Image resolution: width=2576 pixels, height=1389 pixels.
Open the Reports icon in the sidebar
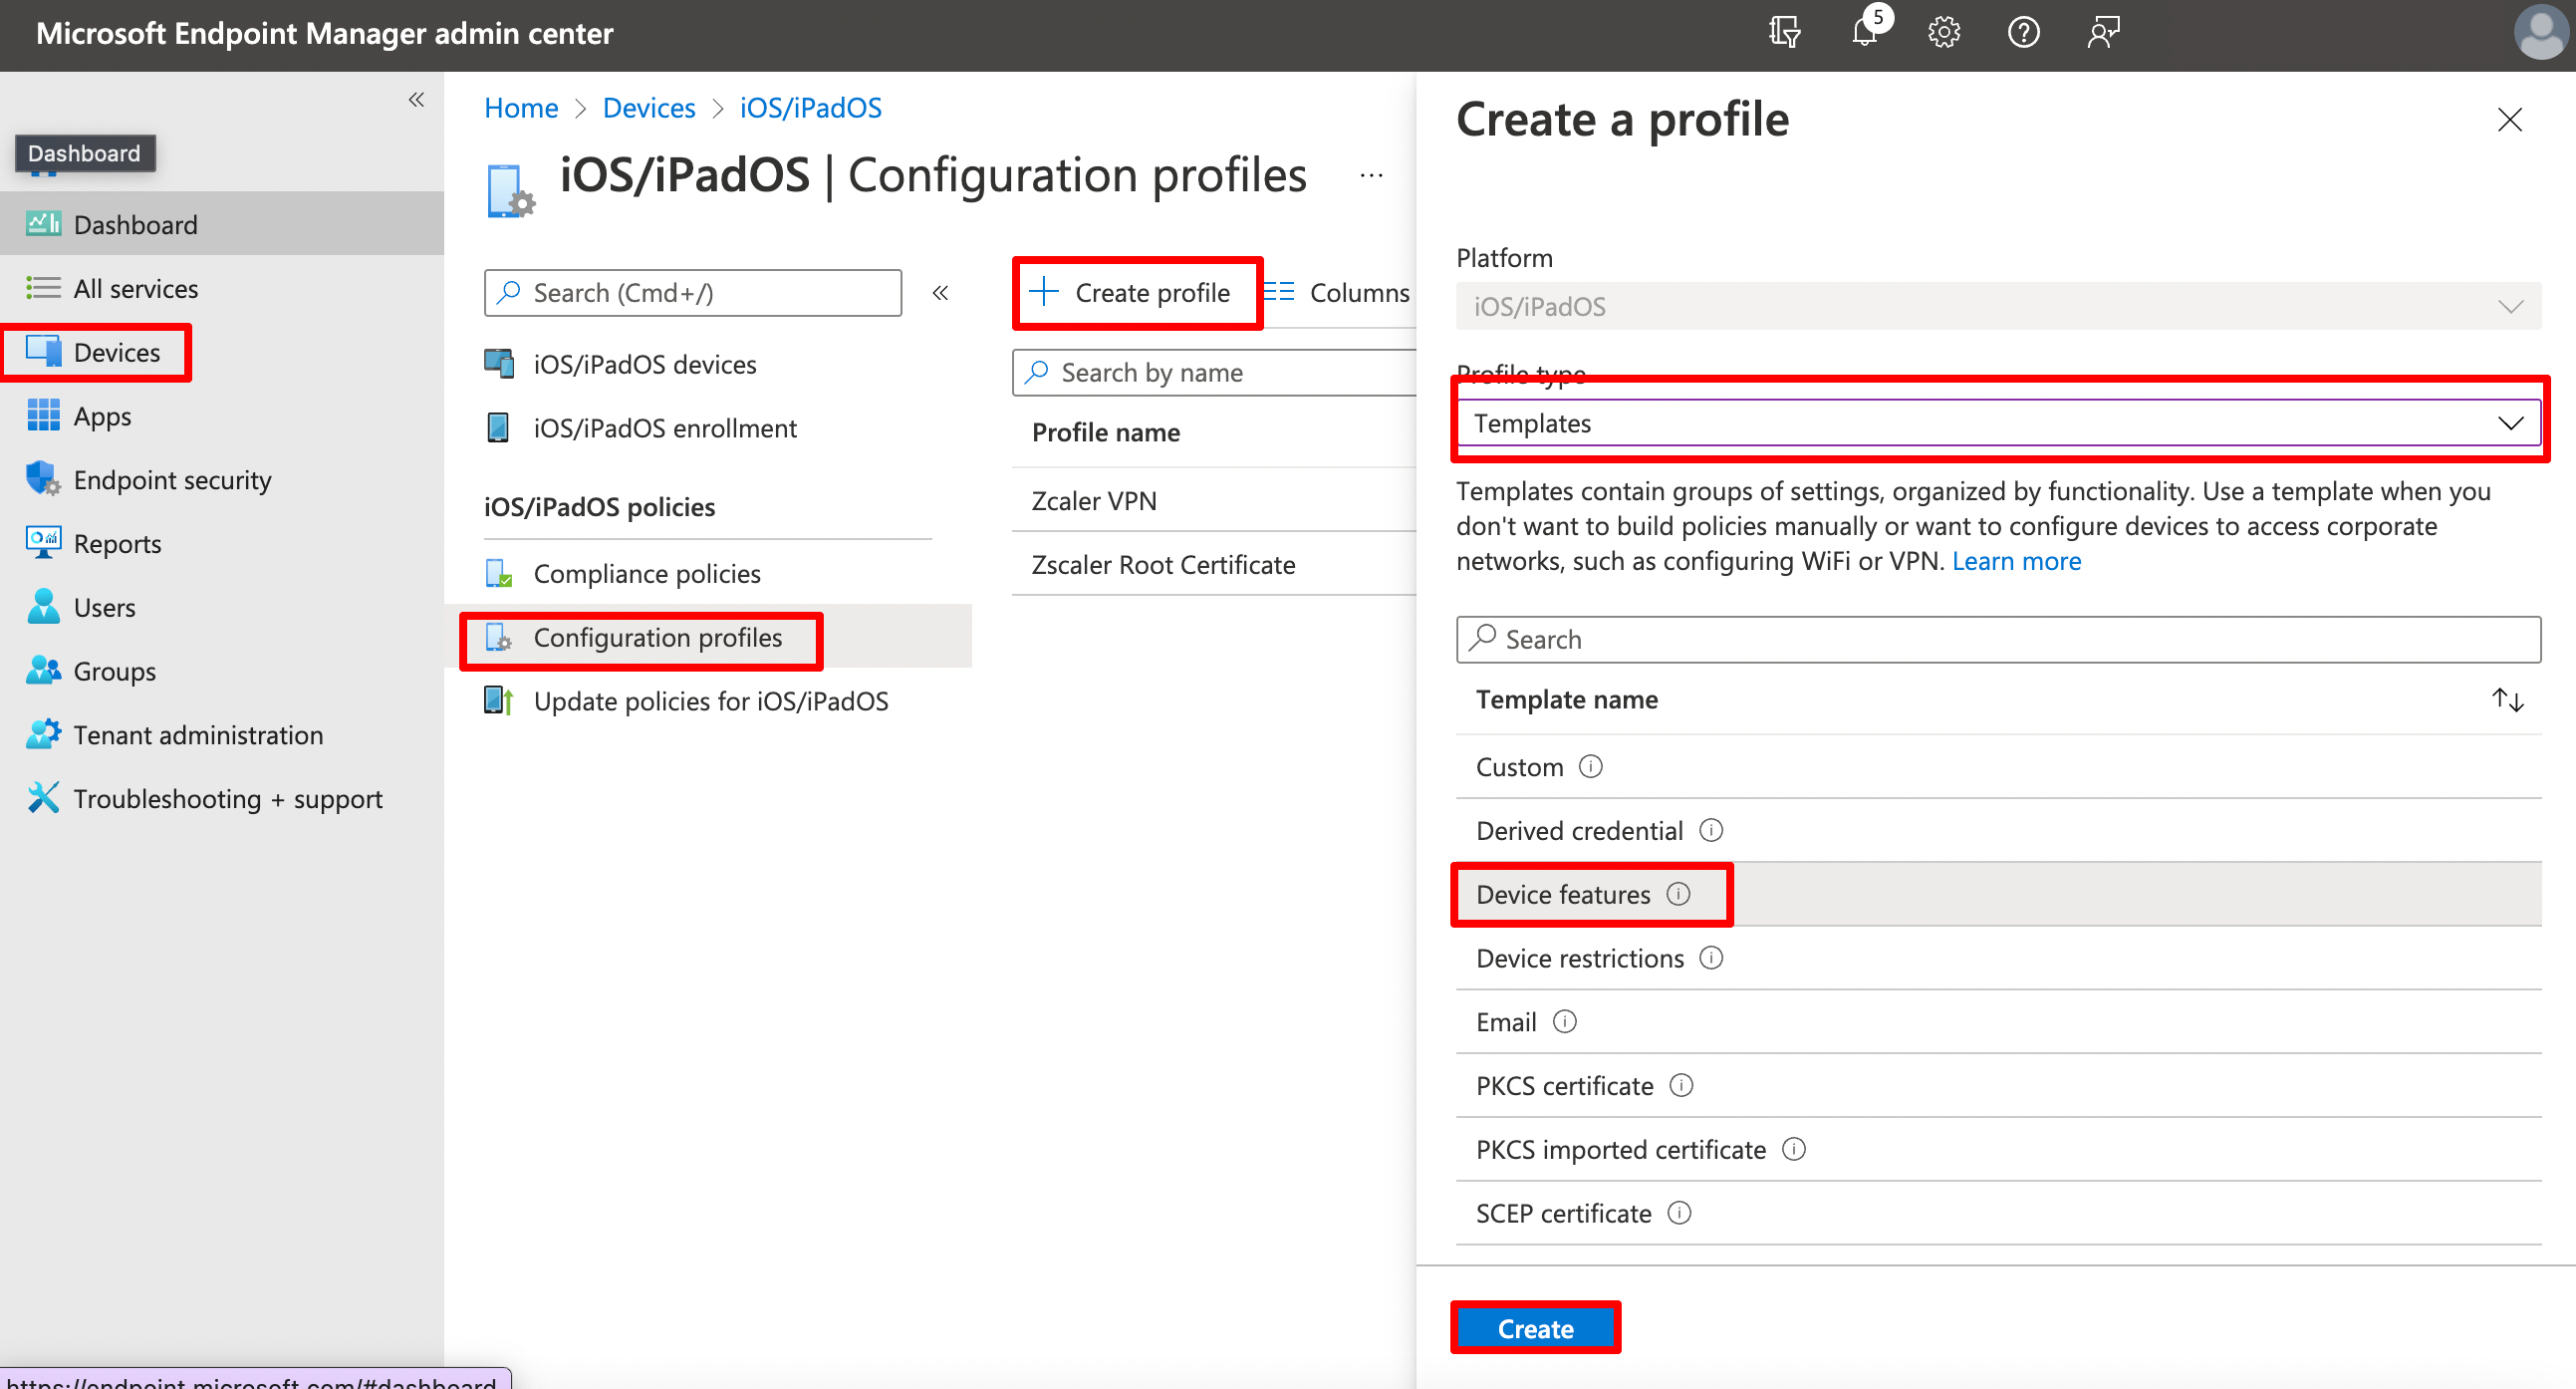click(42, 543)
